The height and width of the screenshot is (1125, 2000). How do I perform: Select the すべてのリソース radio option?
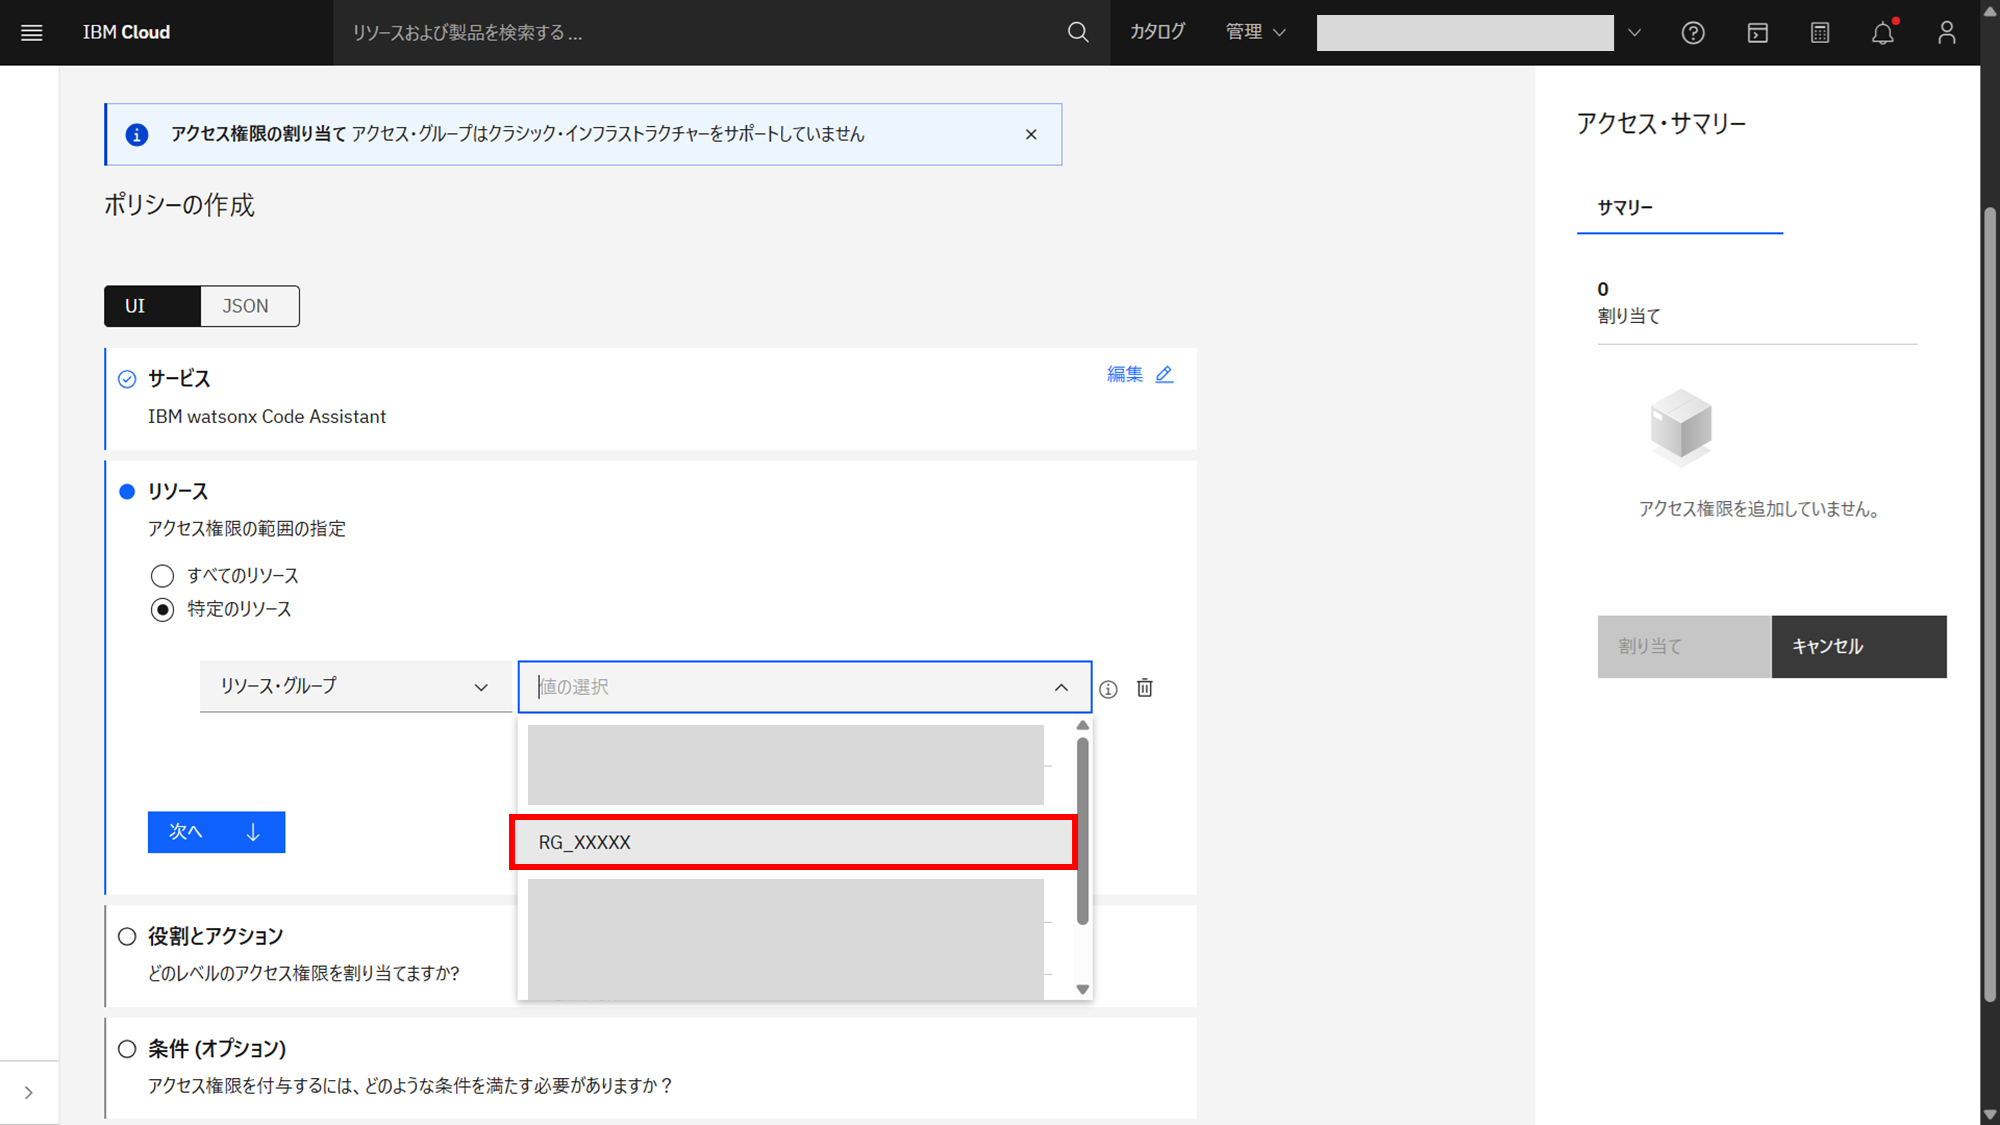(x=162, y=576)
